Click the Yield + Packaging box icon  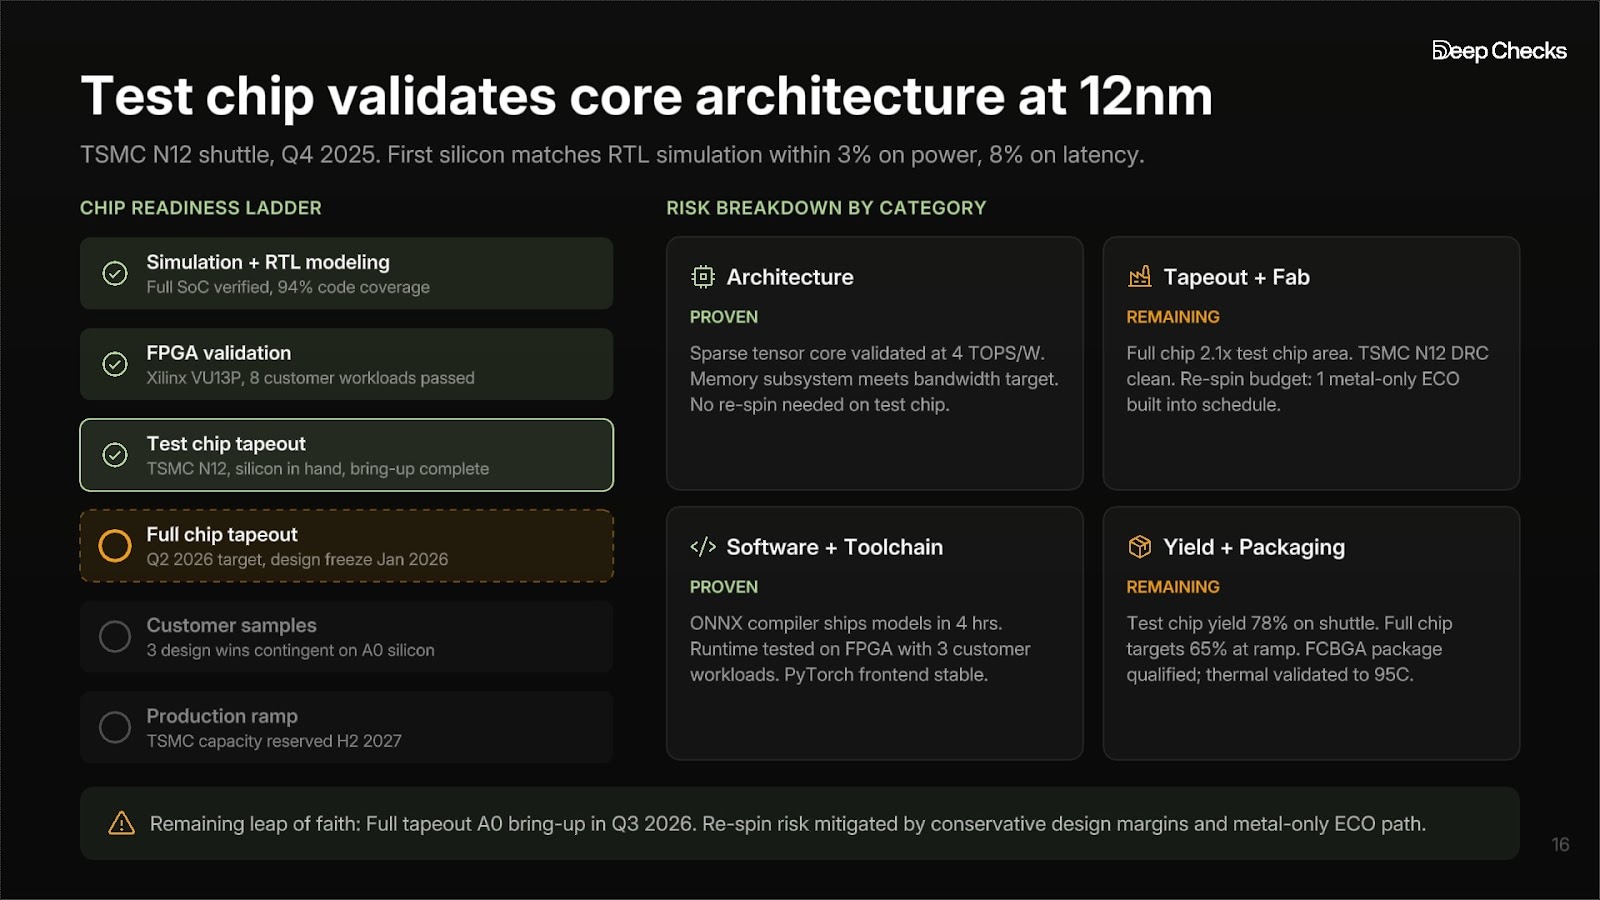(x=1140, y=547)
